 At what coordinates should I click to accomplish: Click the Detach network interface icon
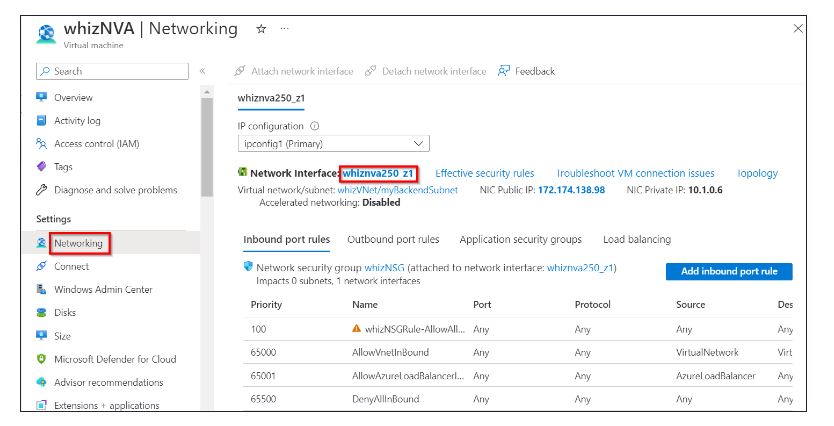[x=371, y=71]
